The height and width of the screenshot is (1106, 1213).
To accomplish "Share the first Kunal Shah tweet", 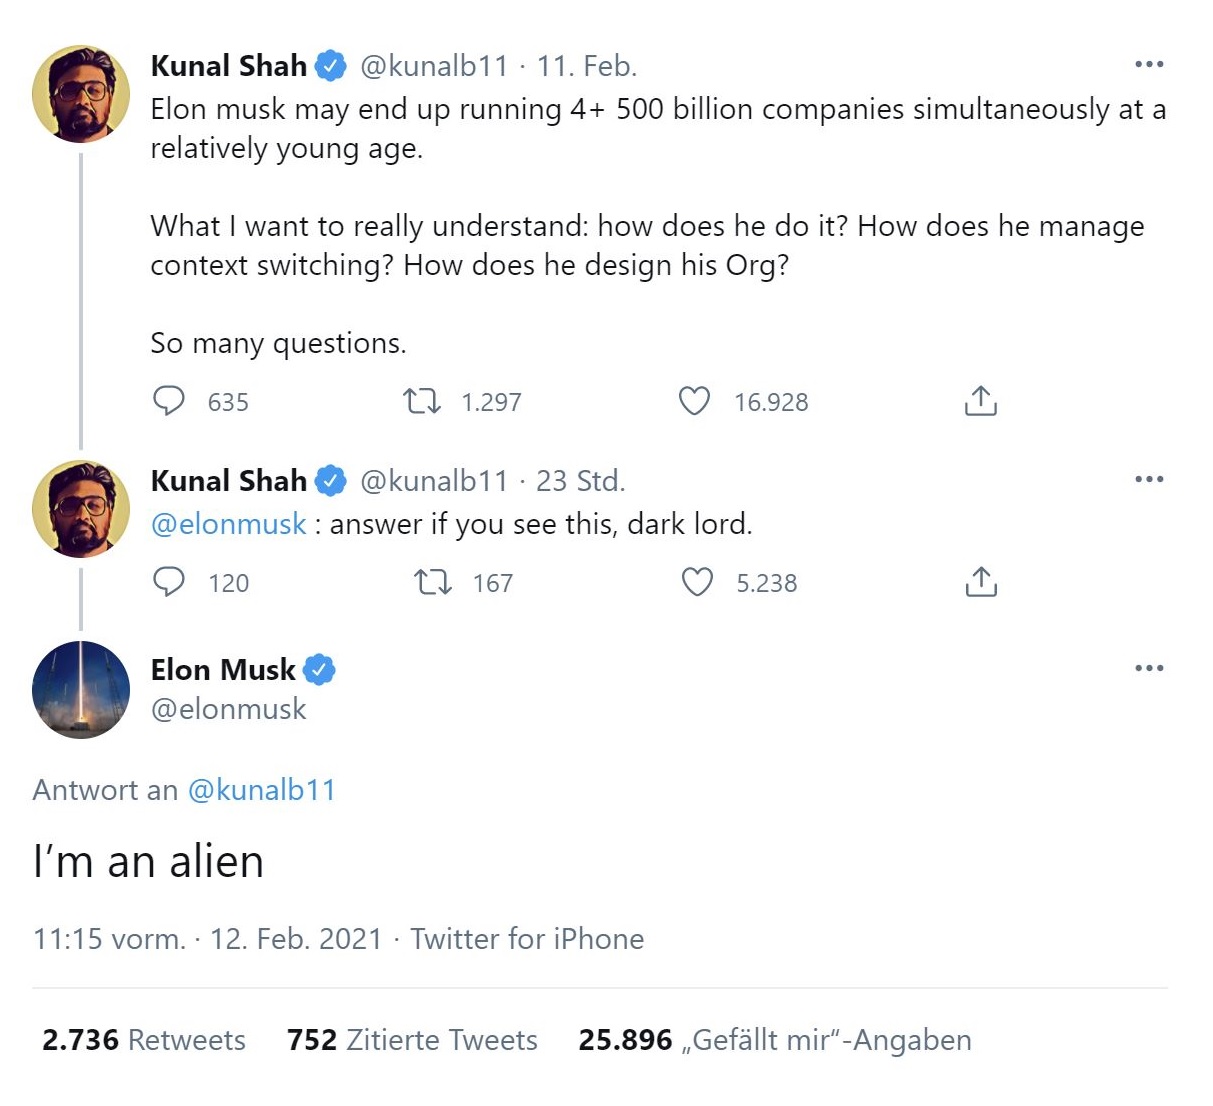I will (981, 401).
